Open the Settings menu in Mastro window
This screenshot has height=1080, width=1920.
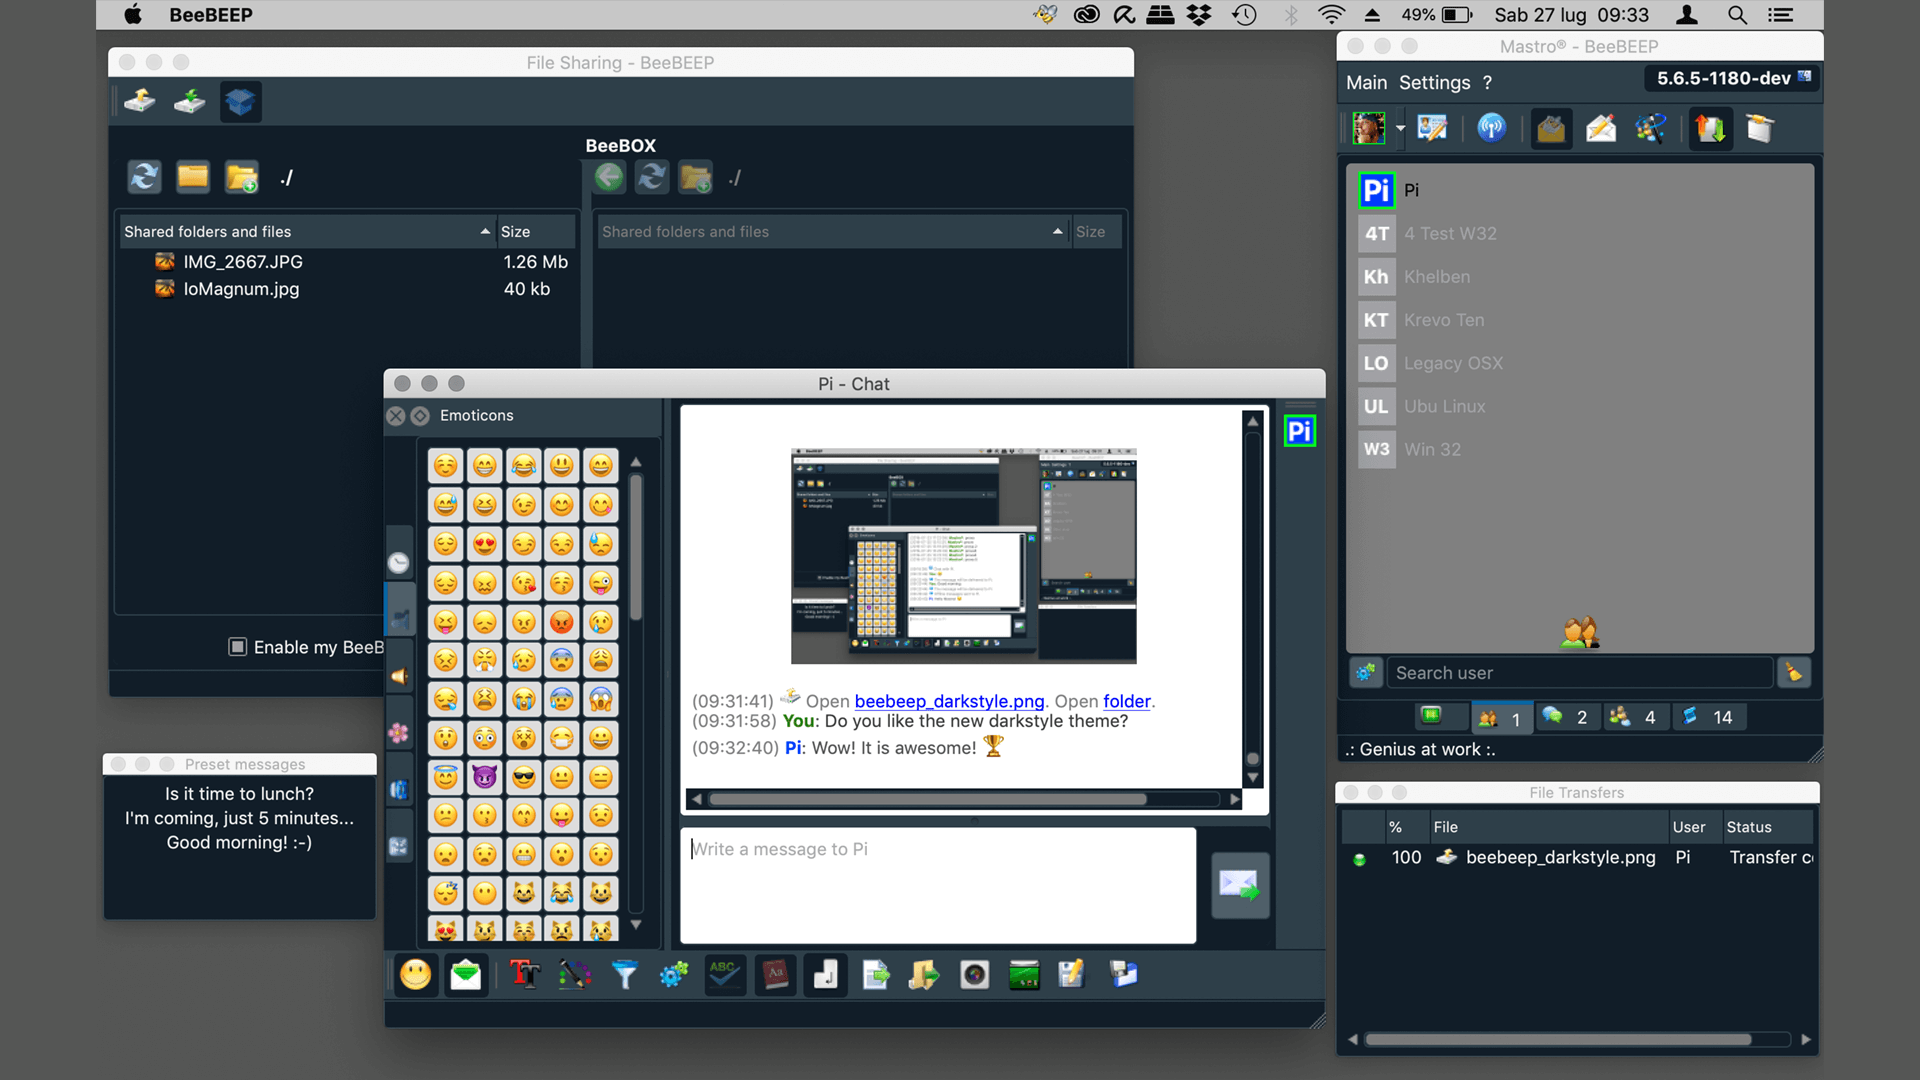point(1434,83)
